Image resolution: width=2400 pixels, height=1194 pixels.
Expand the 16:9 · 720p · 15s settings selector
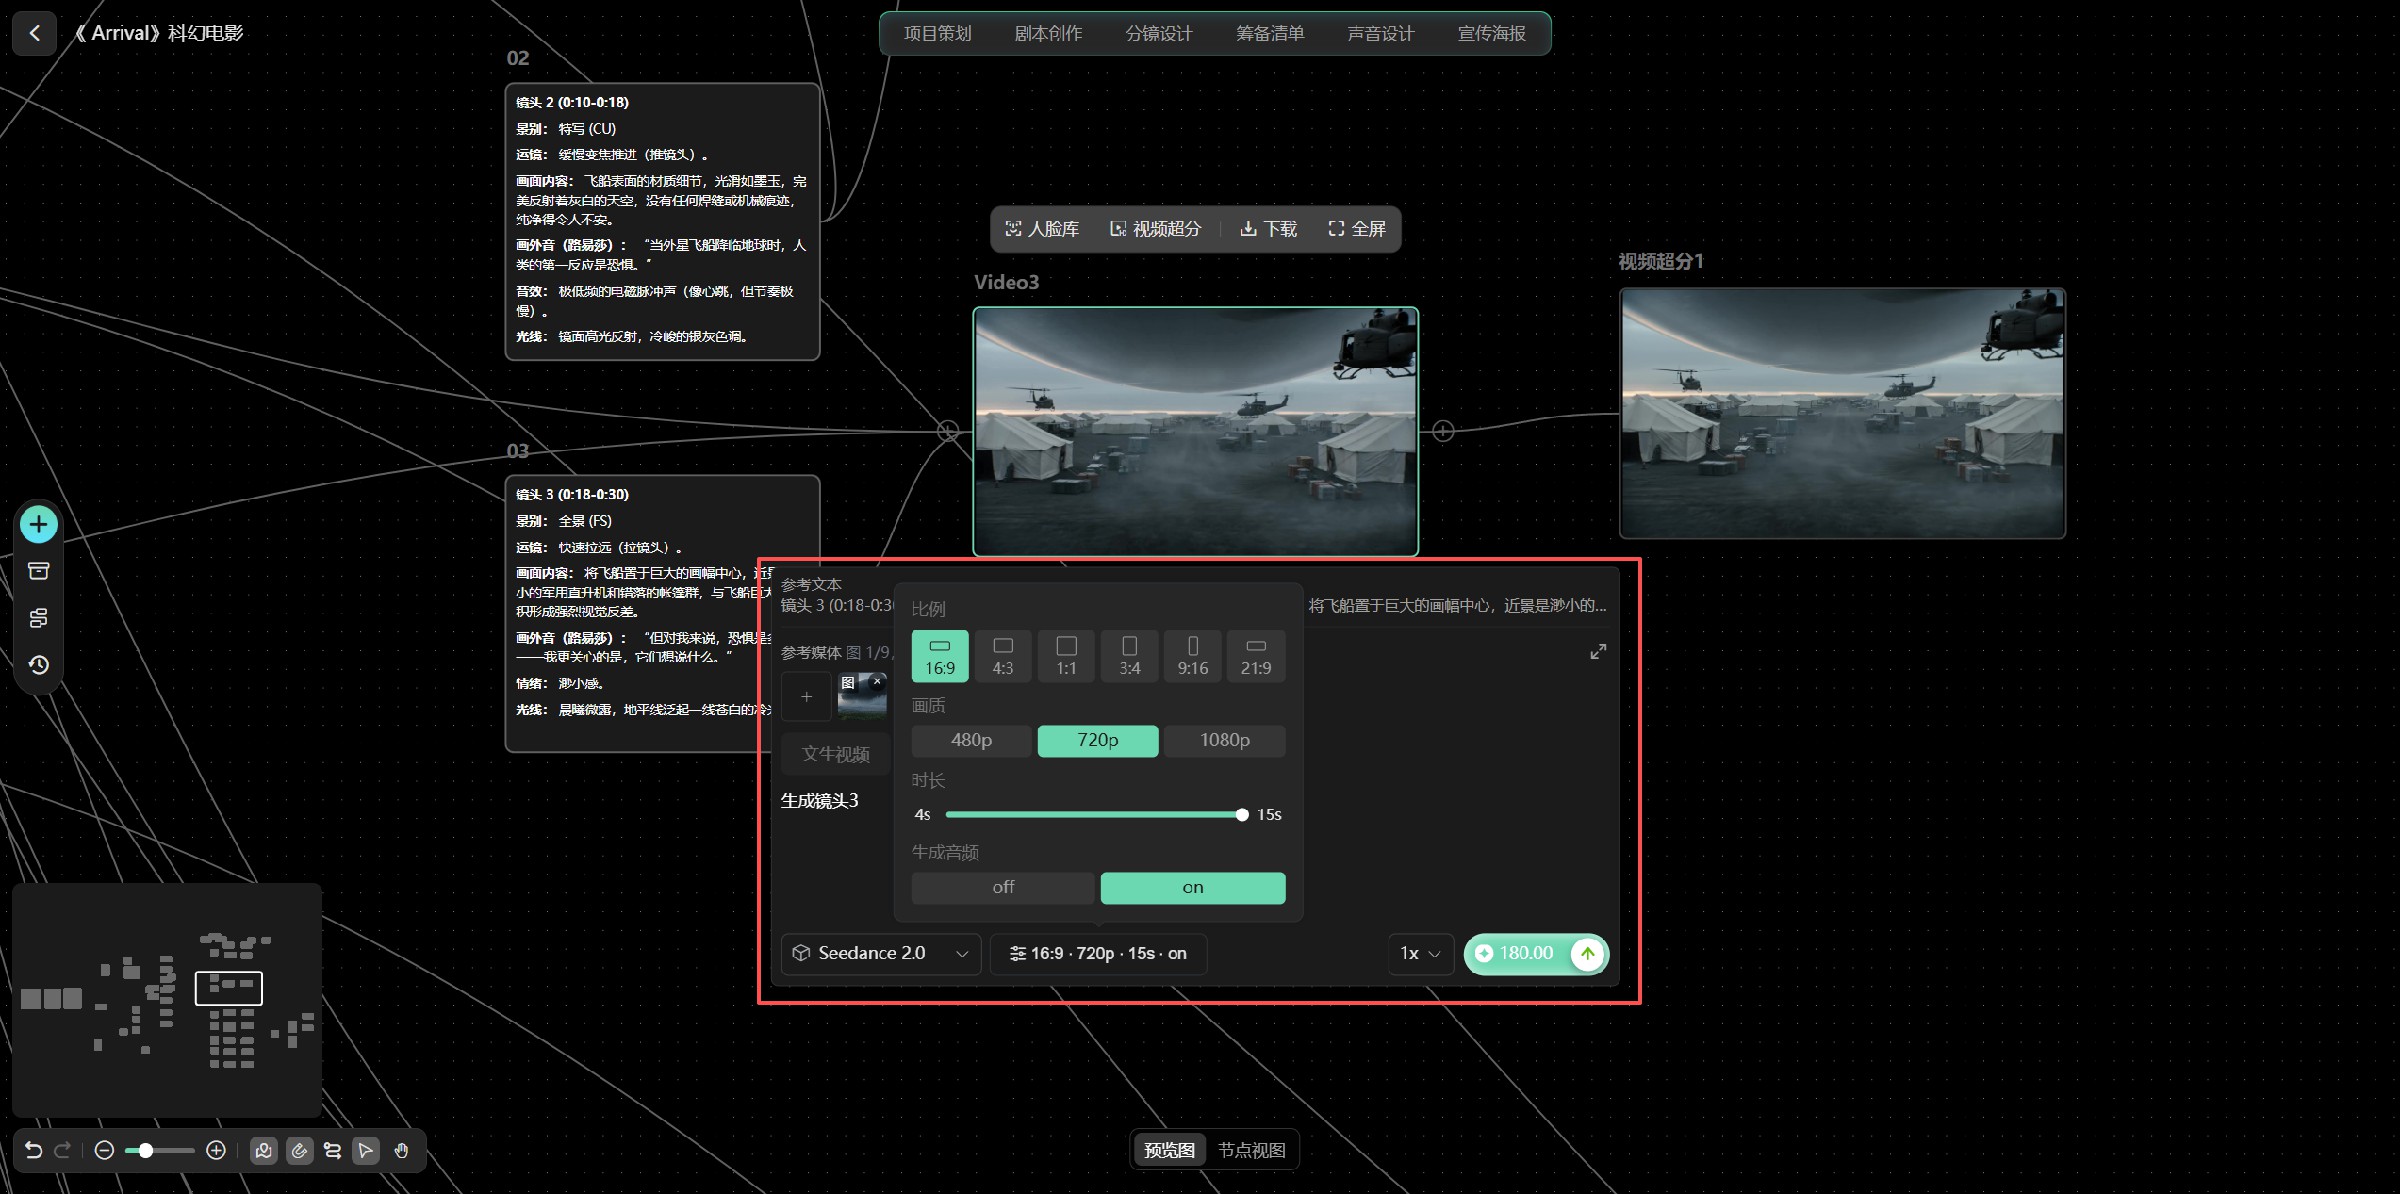coord(1098,953)
